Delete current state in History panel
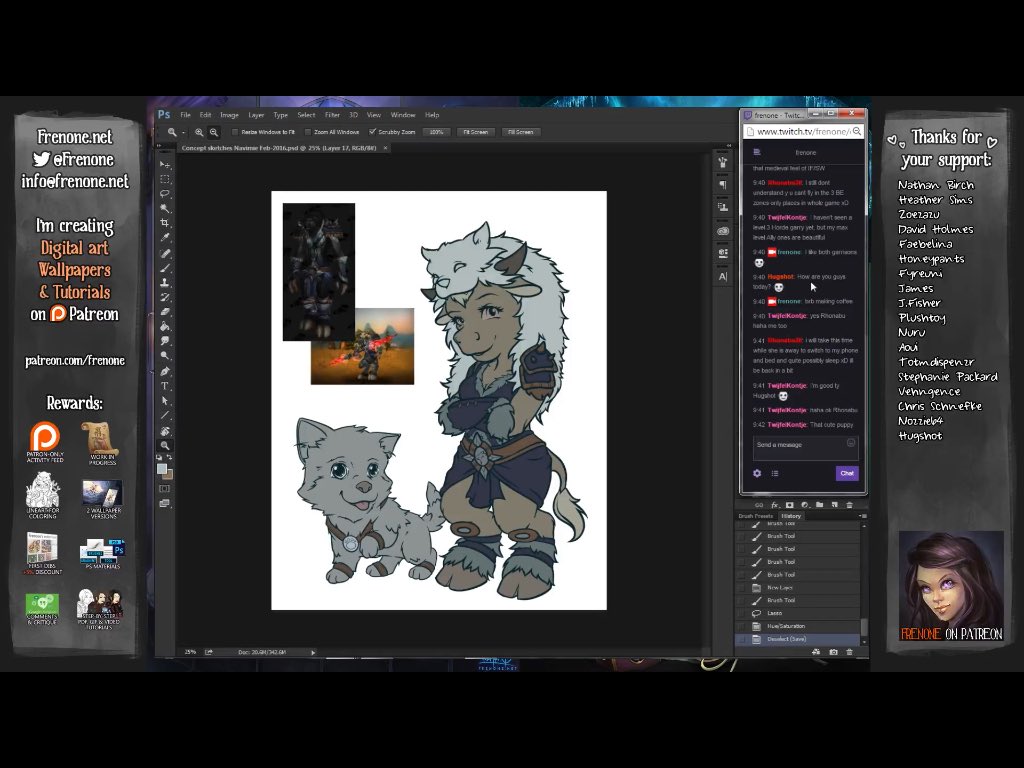Image resolution: width=1024 pixels, height=768 pixels. click(x=850, y=652)
